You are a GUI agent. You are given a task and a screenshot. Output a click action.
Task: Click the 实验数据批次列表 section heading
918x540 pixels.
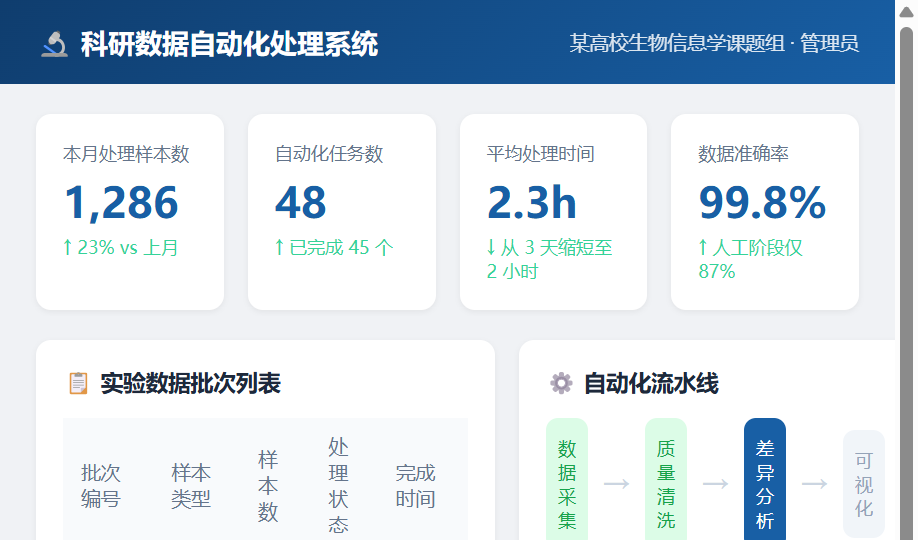click(191, 384)
